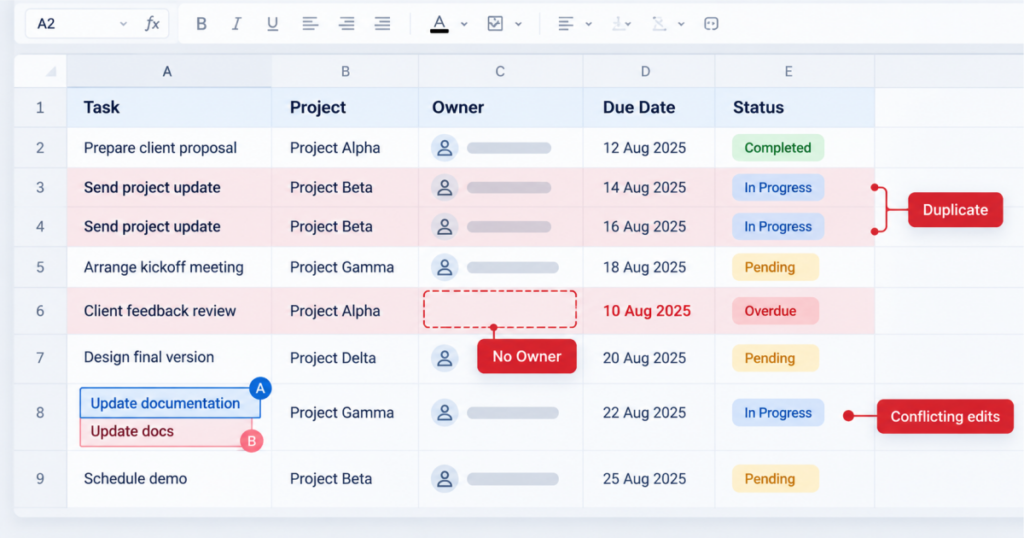
Task: Select the 25 Aug 2025 cell
Action: 648,479
